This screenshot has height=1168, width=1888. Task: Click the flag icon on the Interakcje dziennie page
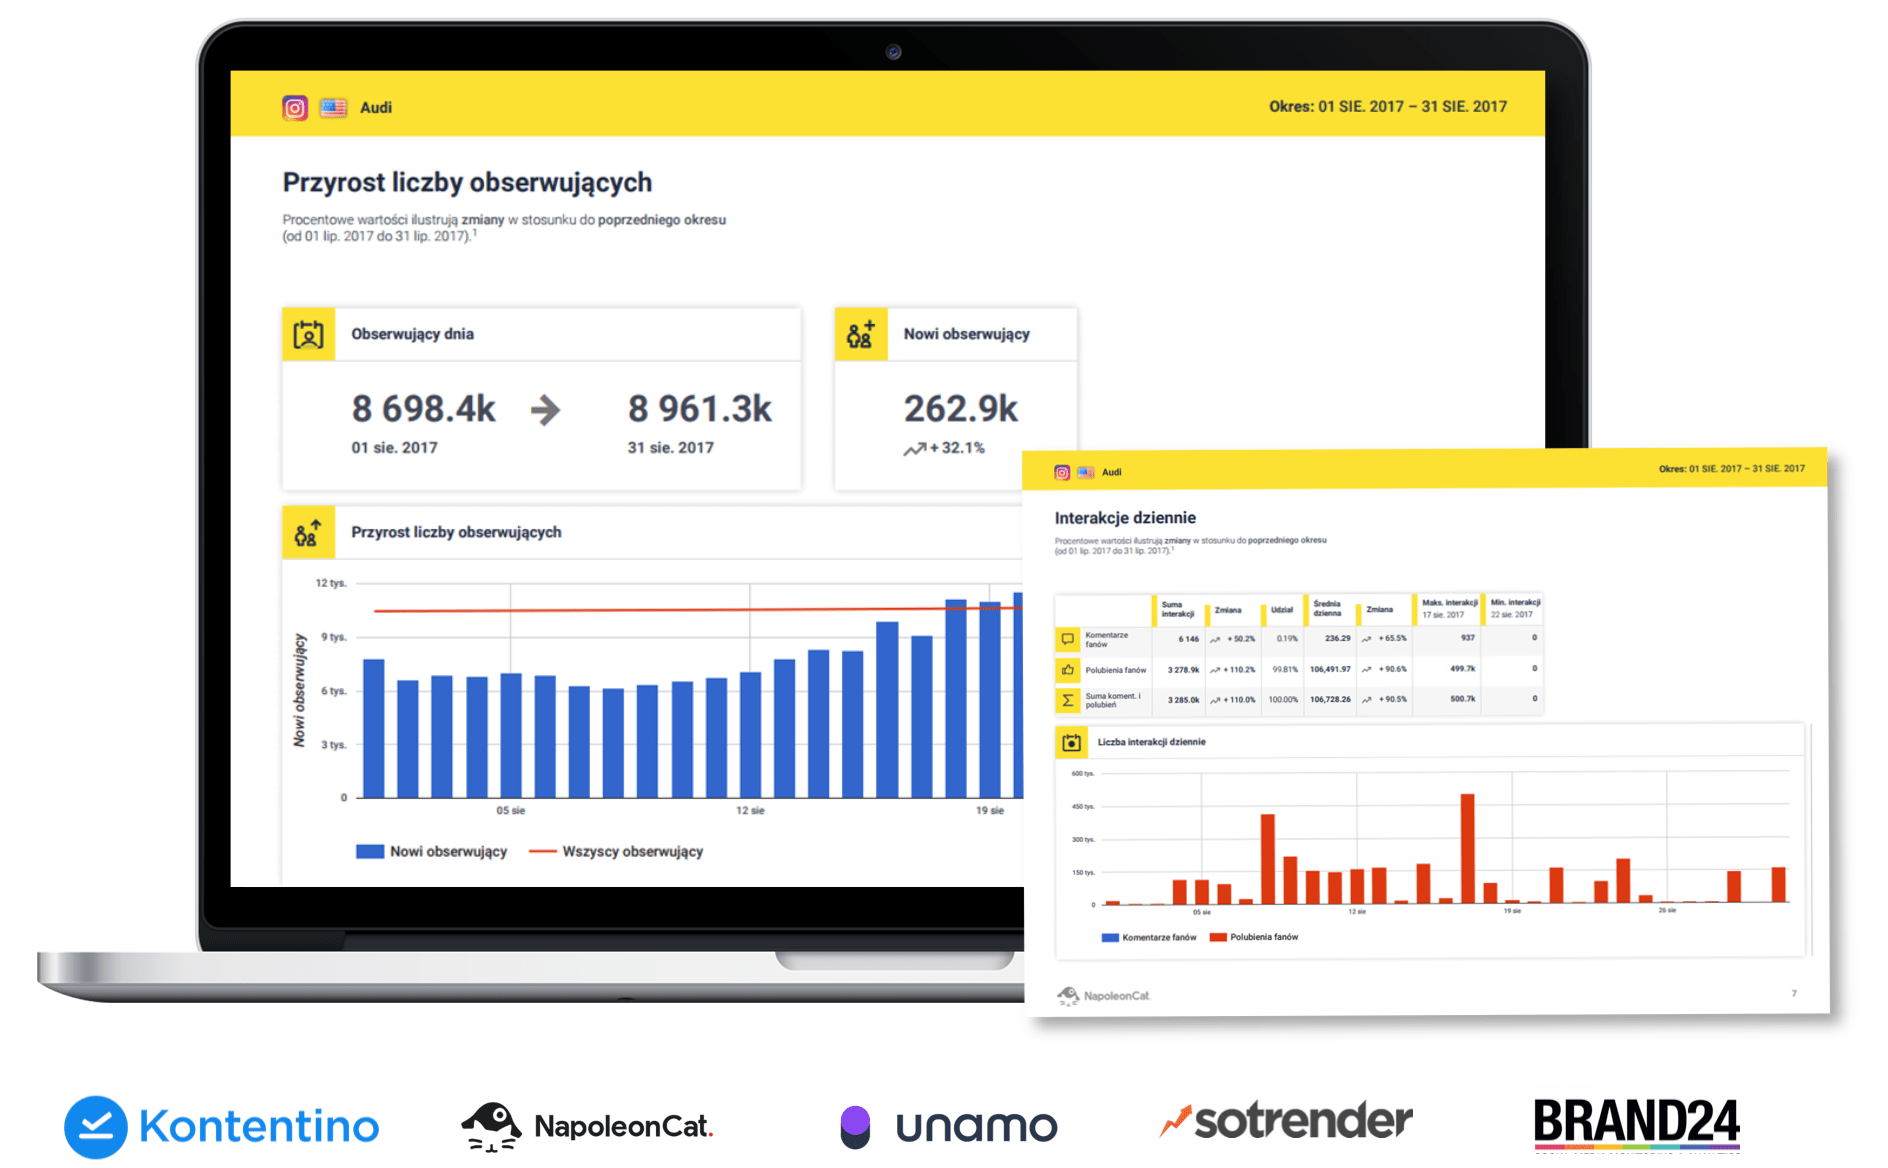pos(1085,472)
